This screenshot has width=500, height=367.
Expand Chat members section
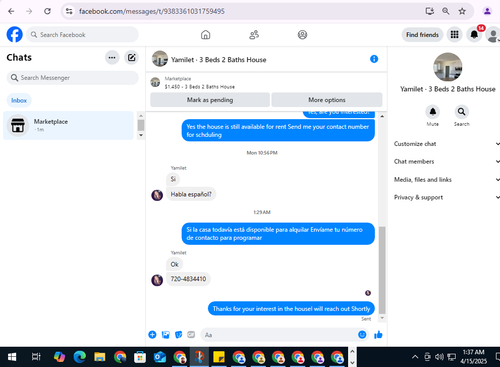pos(447,161)
